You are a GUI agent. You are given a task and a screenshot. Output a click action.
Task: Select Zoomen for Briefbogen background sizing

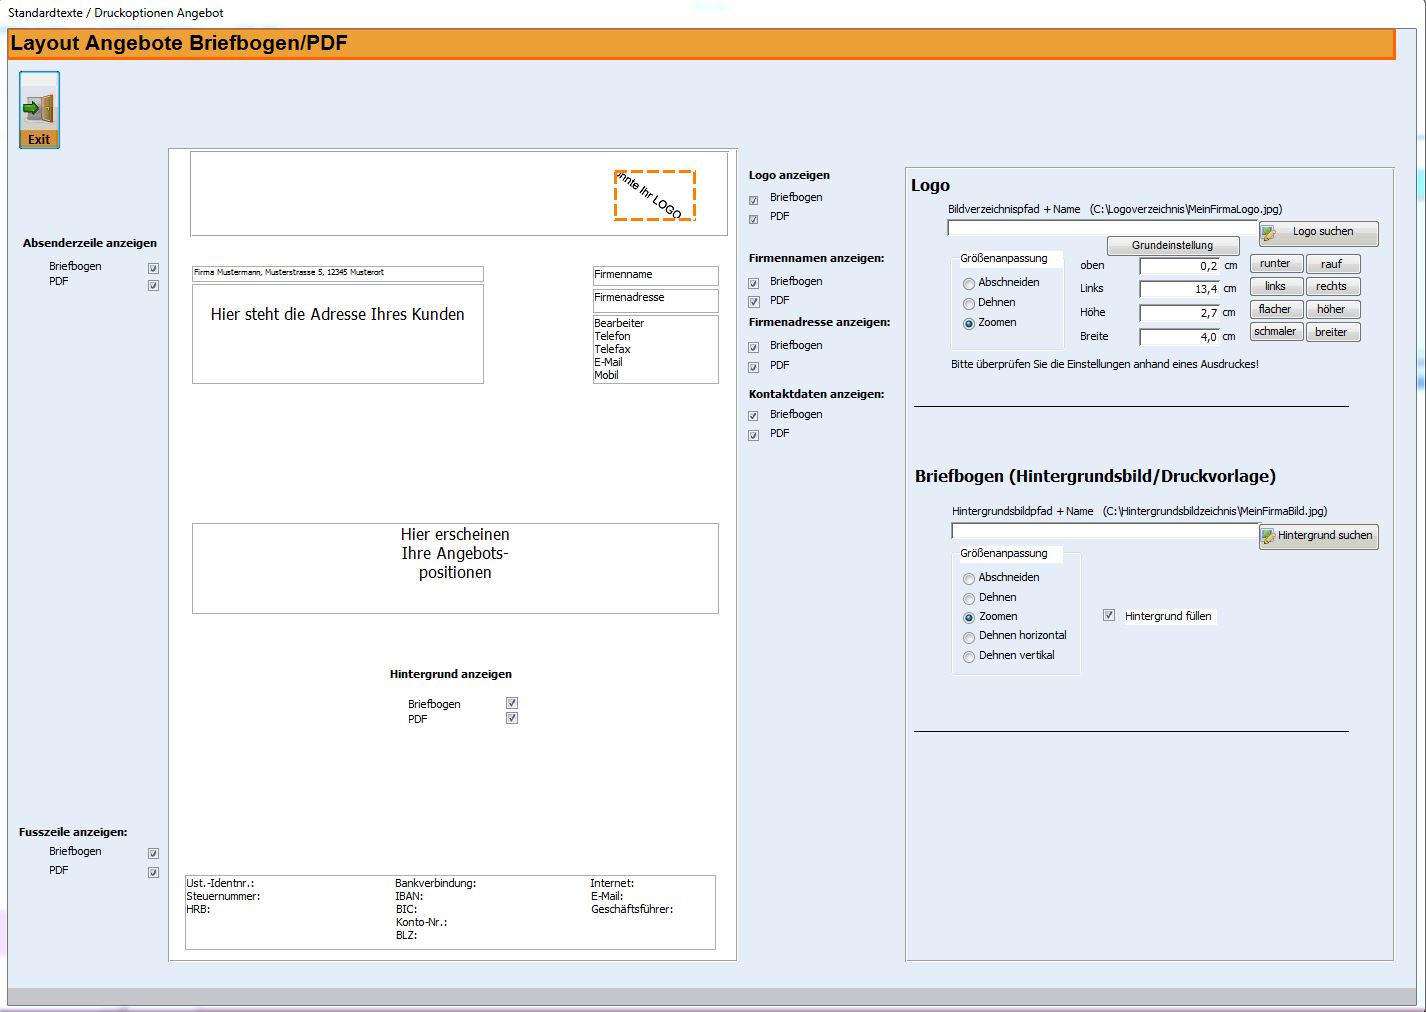969,618
